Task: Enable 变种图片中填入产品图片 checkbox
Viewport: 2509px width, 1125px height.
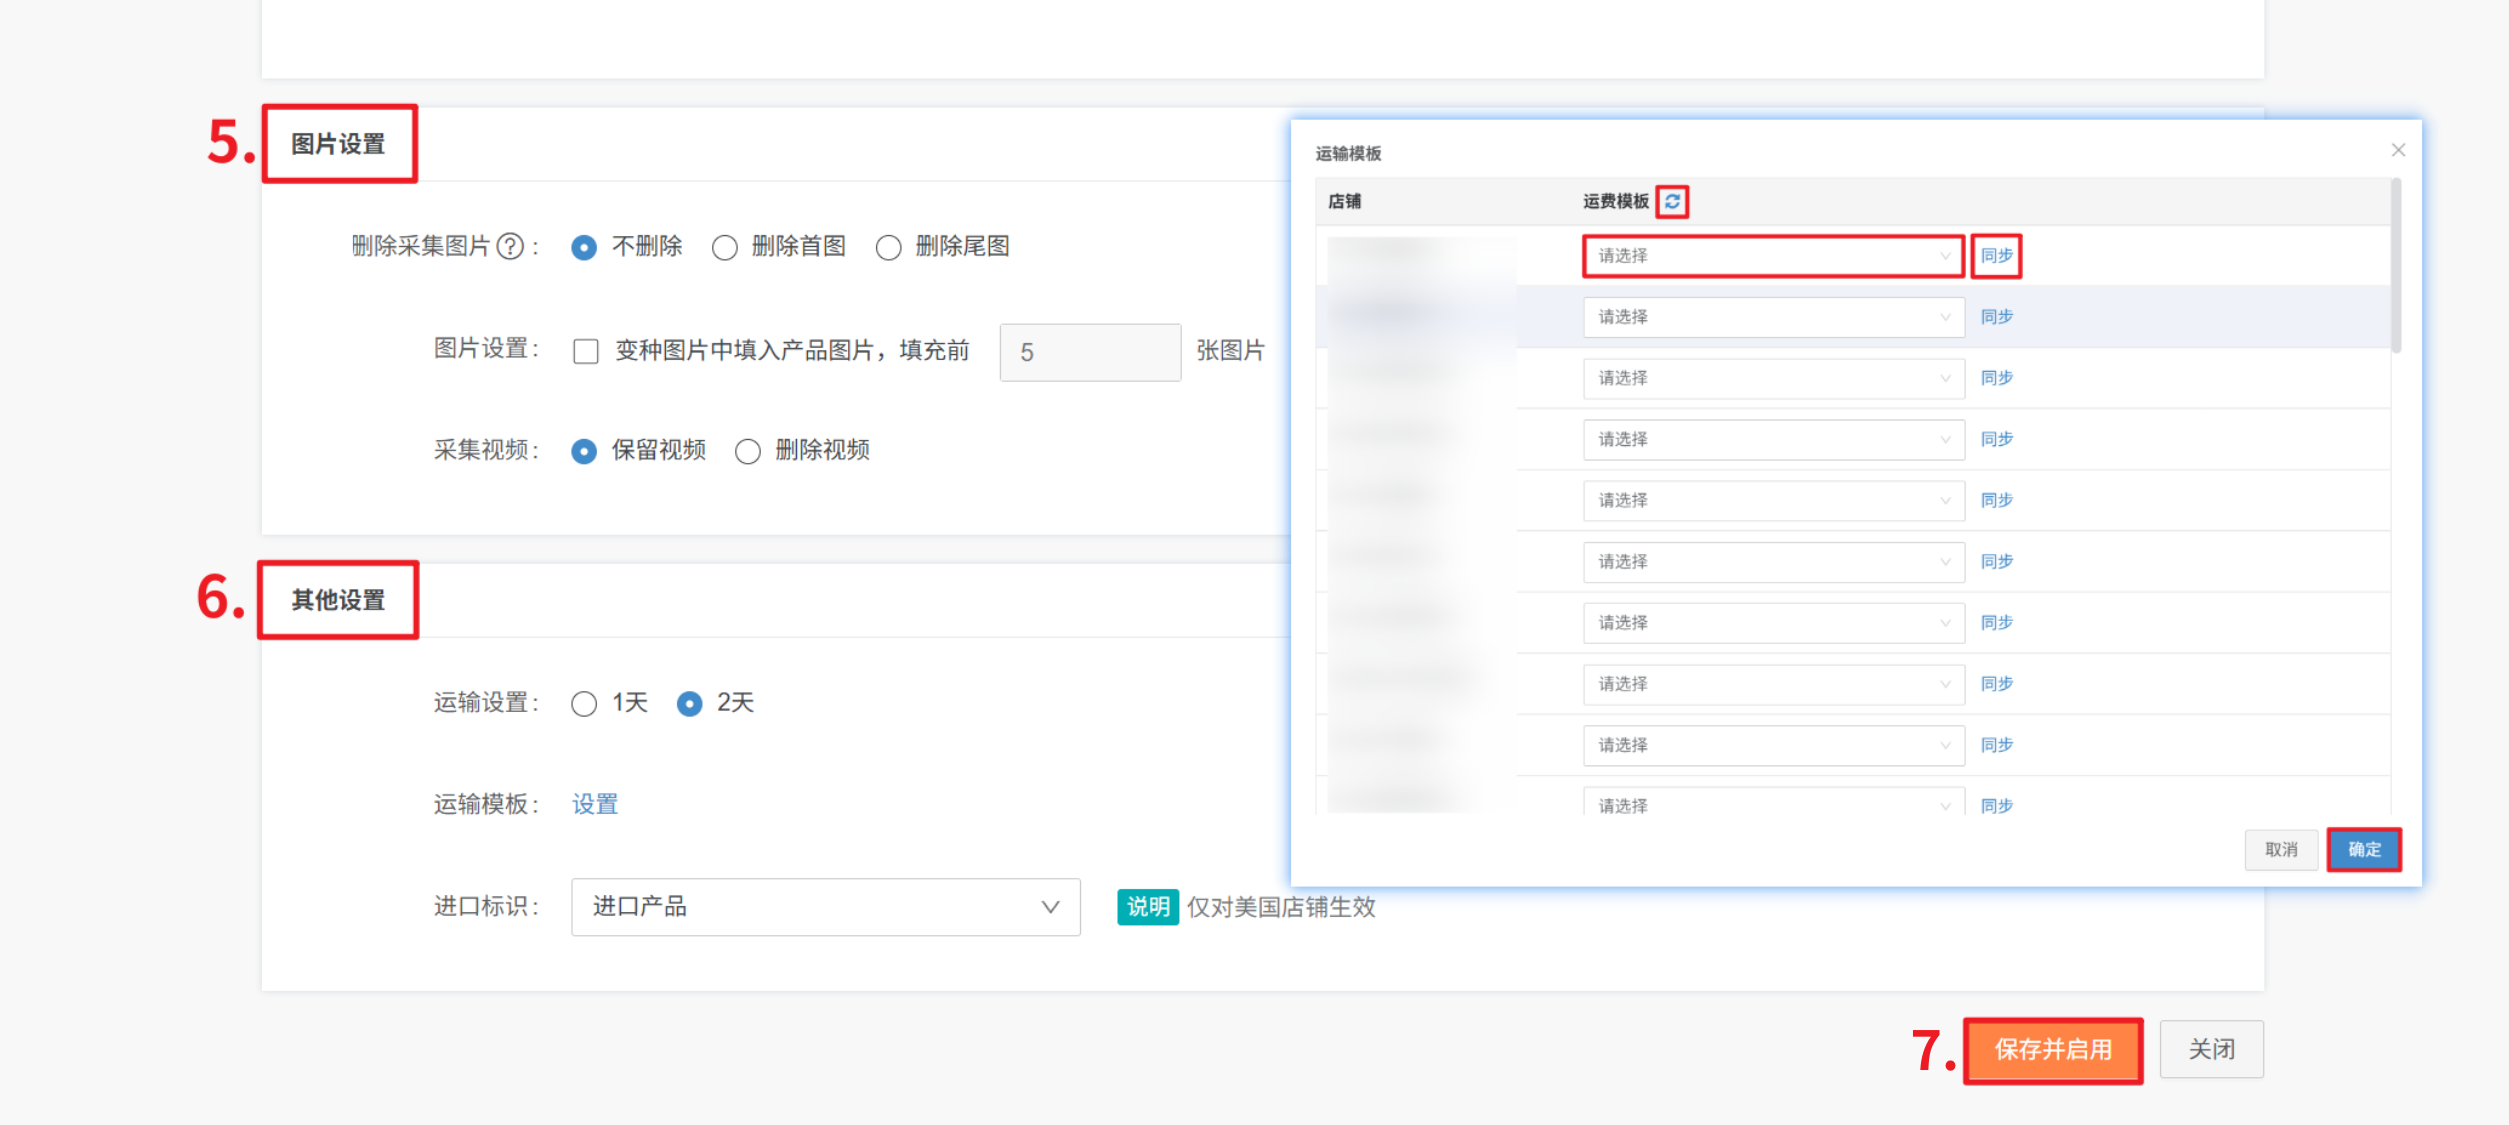Action: [586, 351]
